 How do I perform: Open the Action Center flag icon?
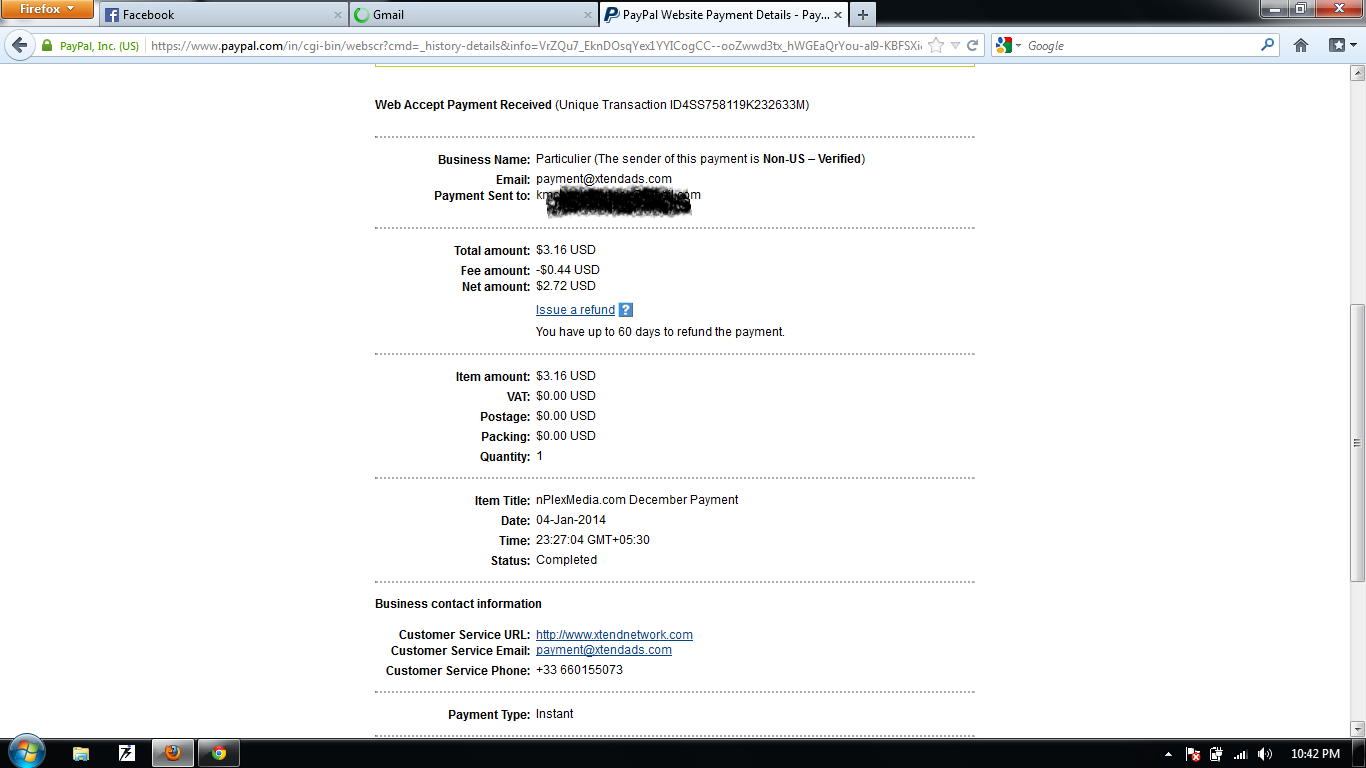click(x=1192, y=754)
